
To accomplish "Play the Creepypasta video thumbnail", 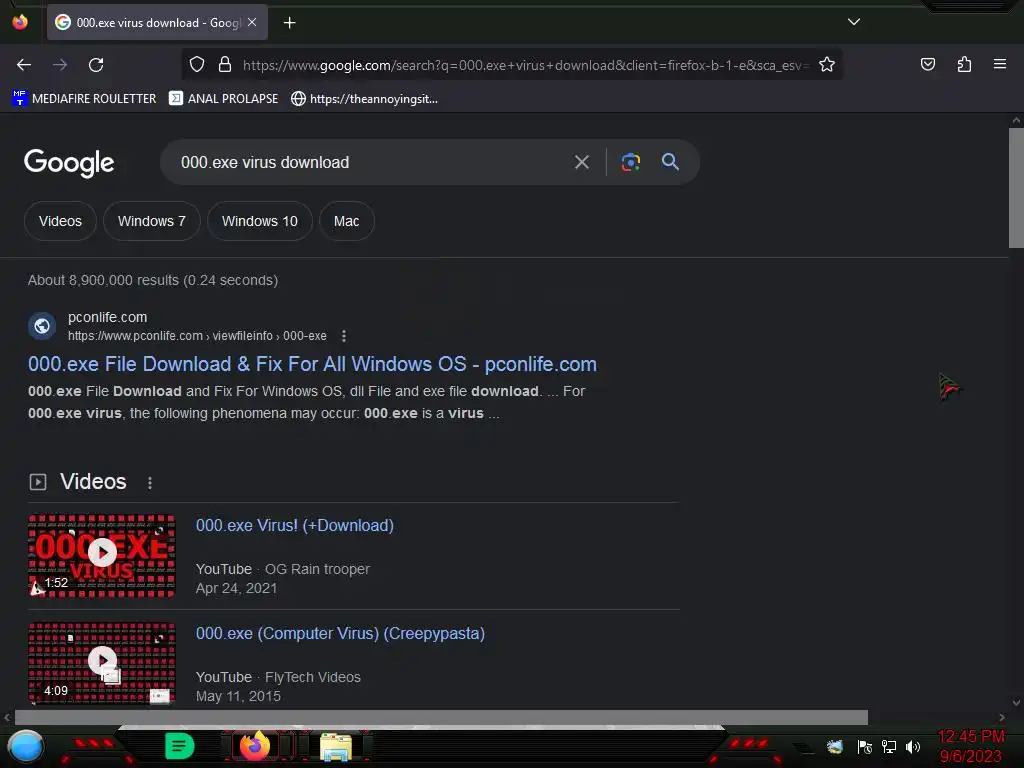I will 102,663.
